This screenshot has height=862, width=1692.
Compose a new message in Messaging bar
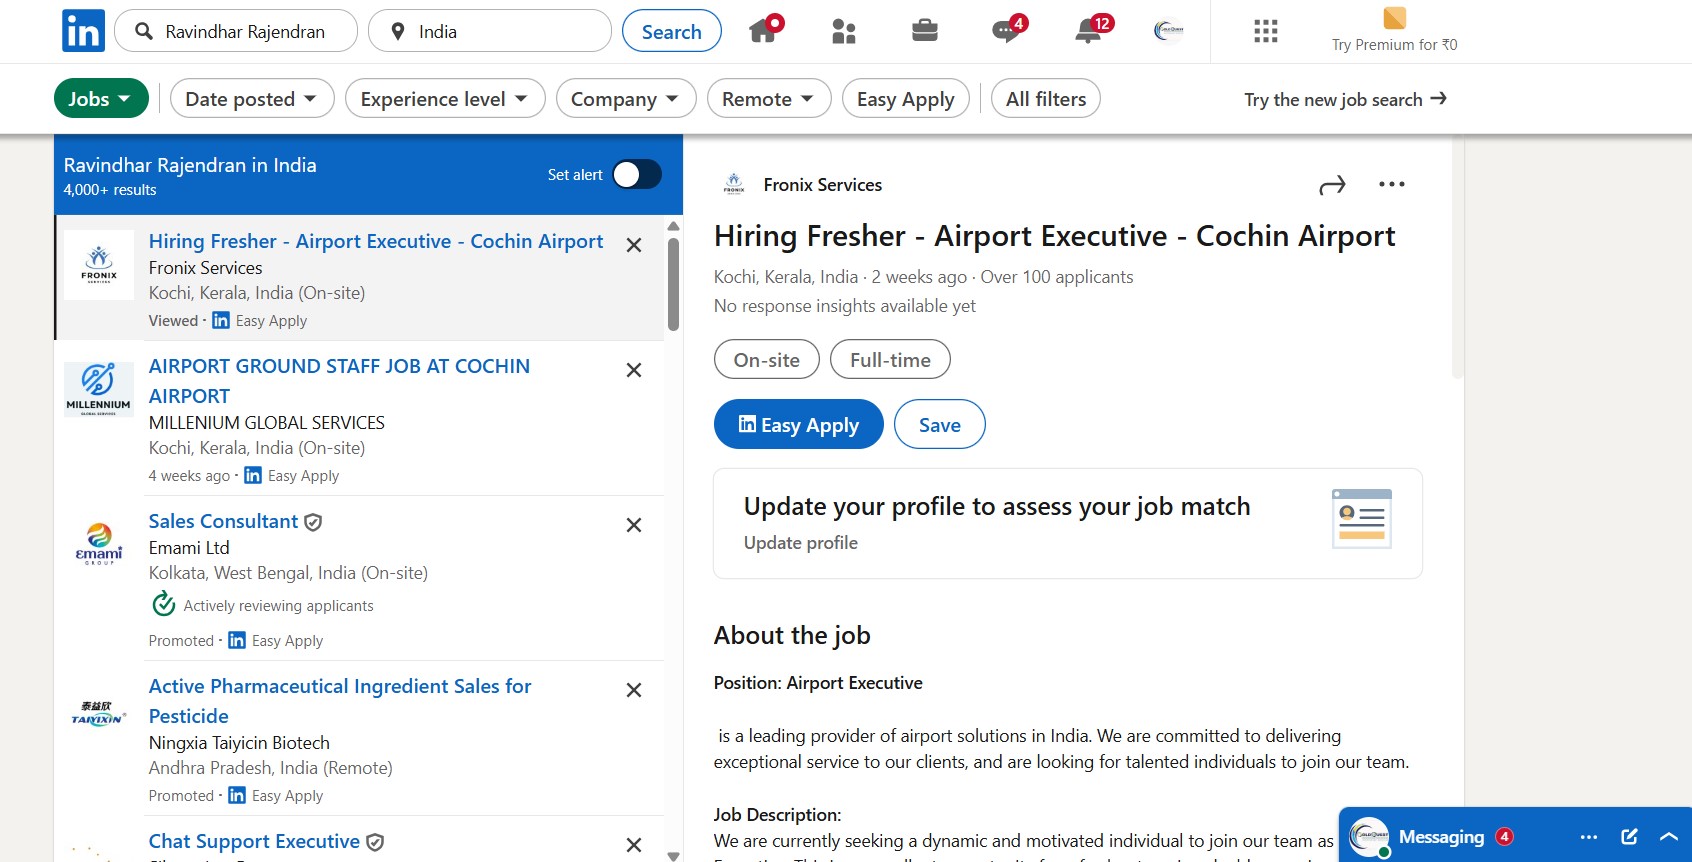[1629, 836]
